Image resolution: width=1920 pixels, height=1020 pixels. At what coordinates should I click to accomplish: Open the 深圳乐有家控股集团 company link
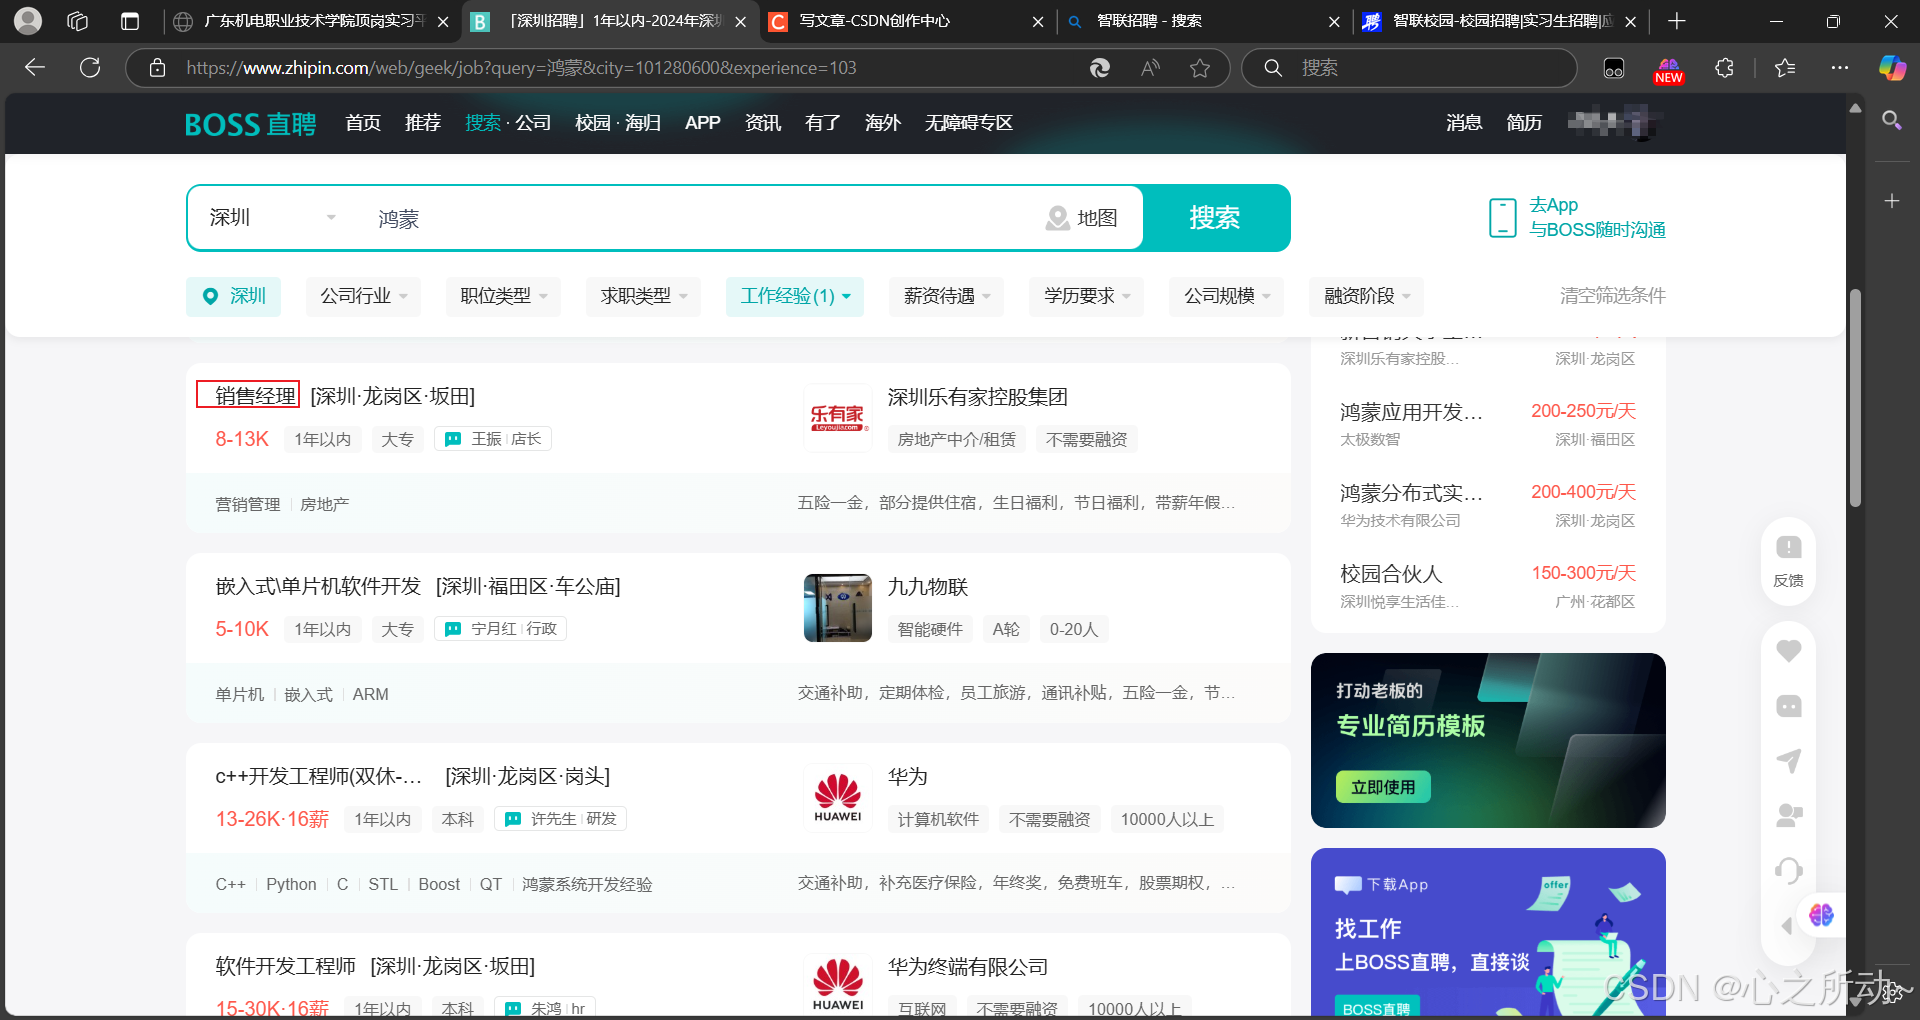977,397
